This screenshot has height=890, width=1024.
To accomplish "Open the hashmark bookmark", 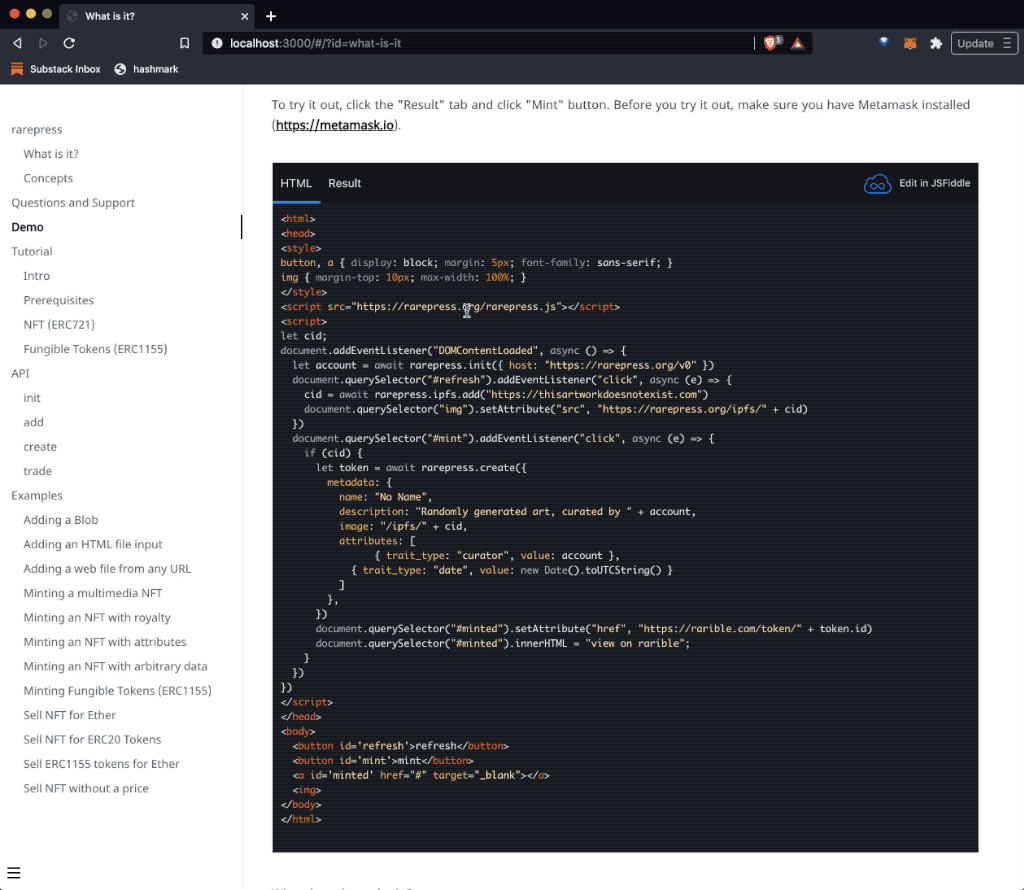I will (x=146, y=69).
